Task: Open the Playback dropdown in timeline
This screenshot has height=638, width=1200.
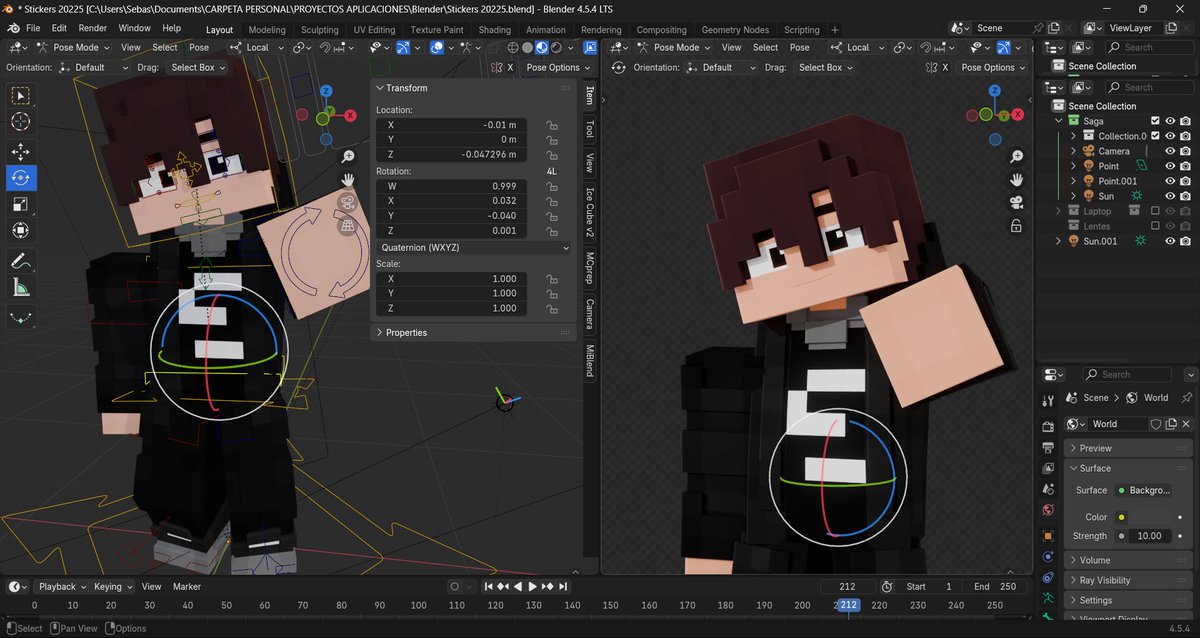Action: 61,587
